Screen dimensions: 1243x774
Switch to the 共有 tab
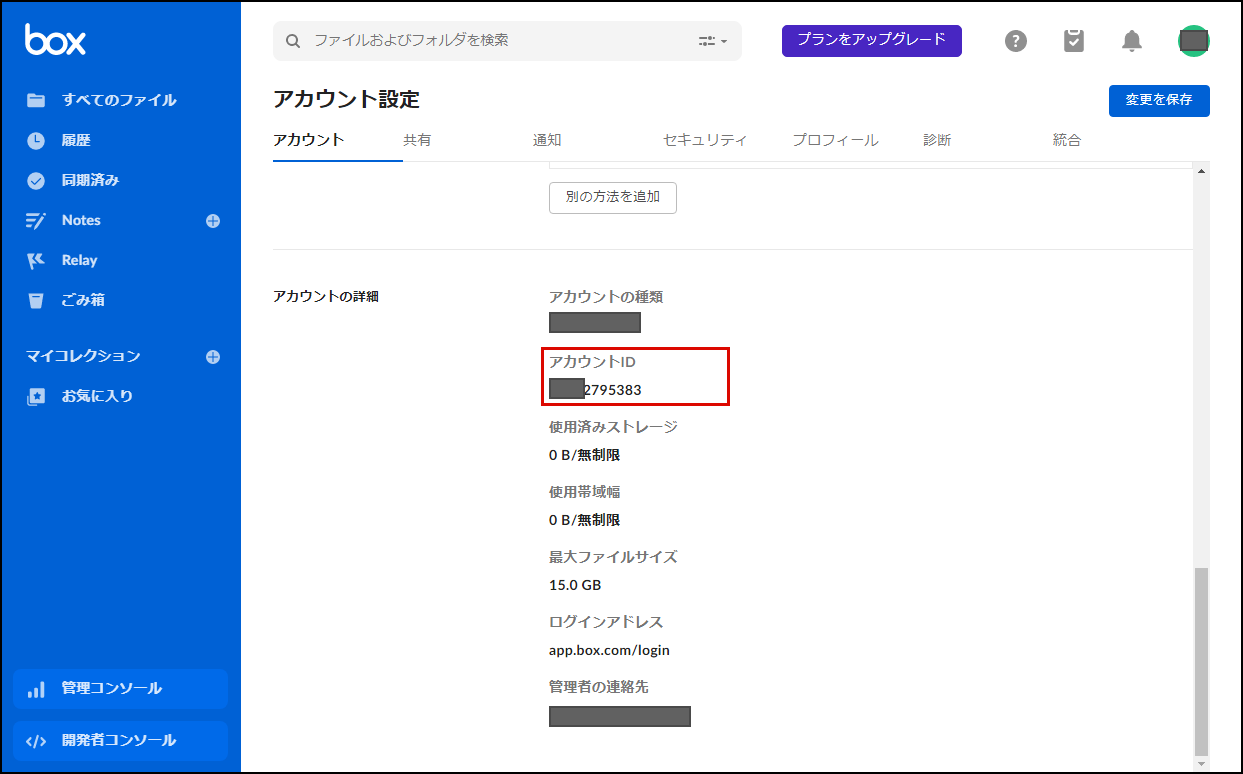click(x=417, y=140)
